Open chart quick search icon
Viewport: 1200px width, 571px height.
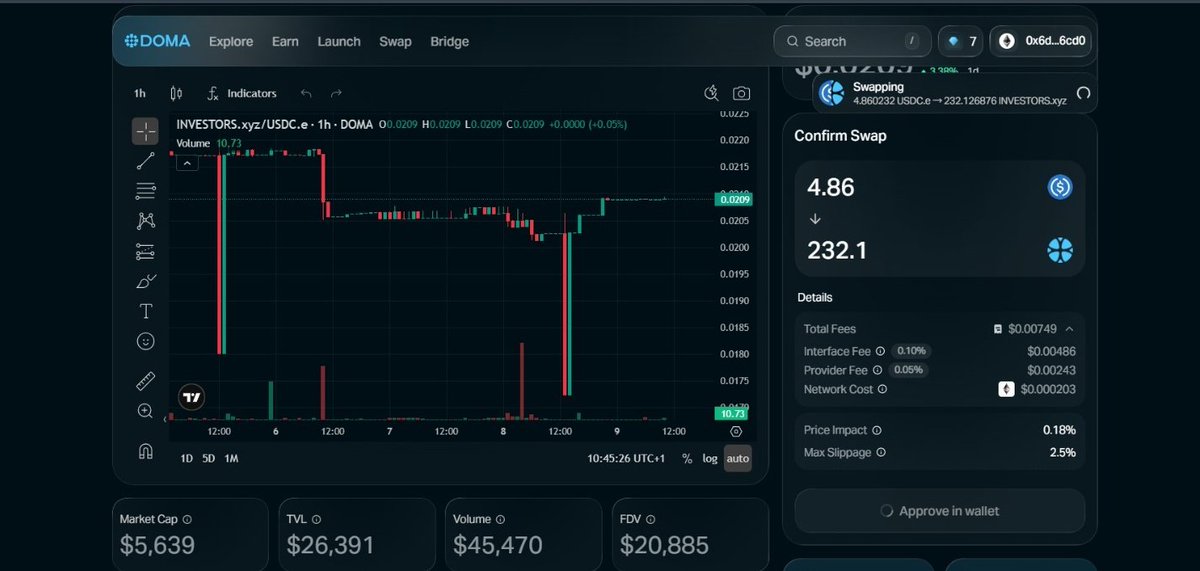click(x=712, y=93)
